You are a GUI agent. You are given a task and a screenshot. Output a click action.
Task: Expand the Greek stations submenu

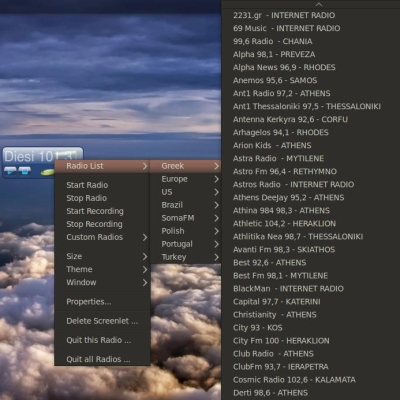[185, 166]
